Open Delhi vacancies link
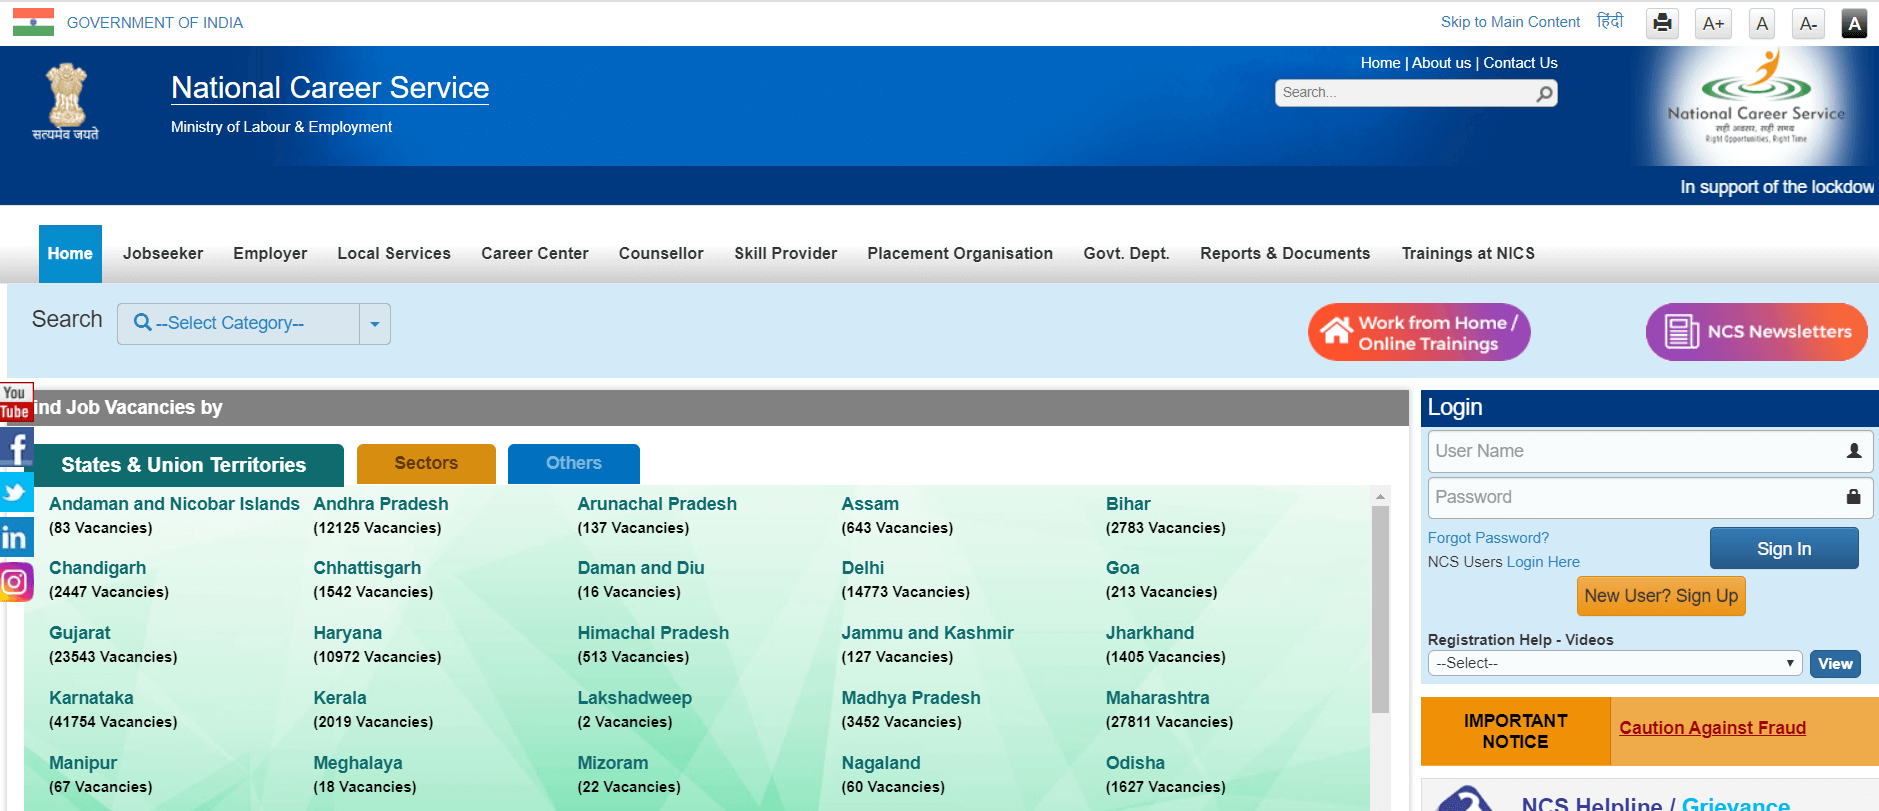This screenshot has height=811, width=1879. 863,568
